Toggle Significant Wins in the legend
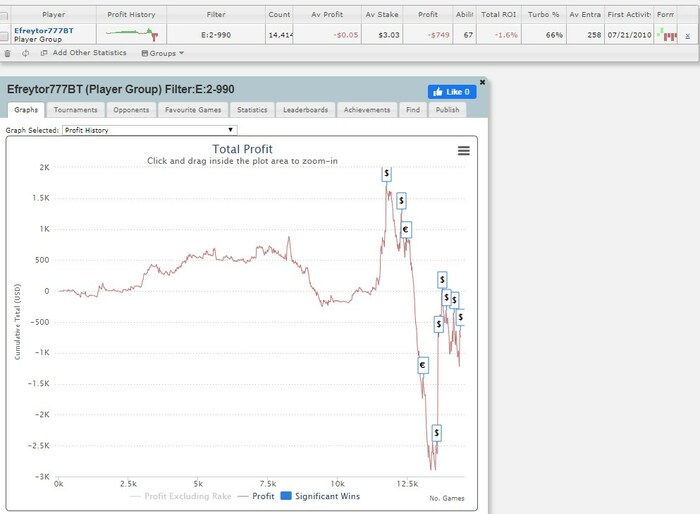The height and width of the screenshot is (514, 700). (x=320, y=496)
